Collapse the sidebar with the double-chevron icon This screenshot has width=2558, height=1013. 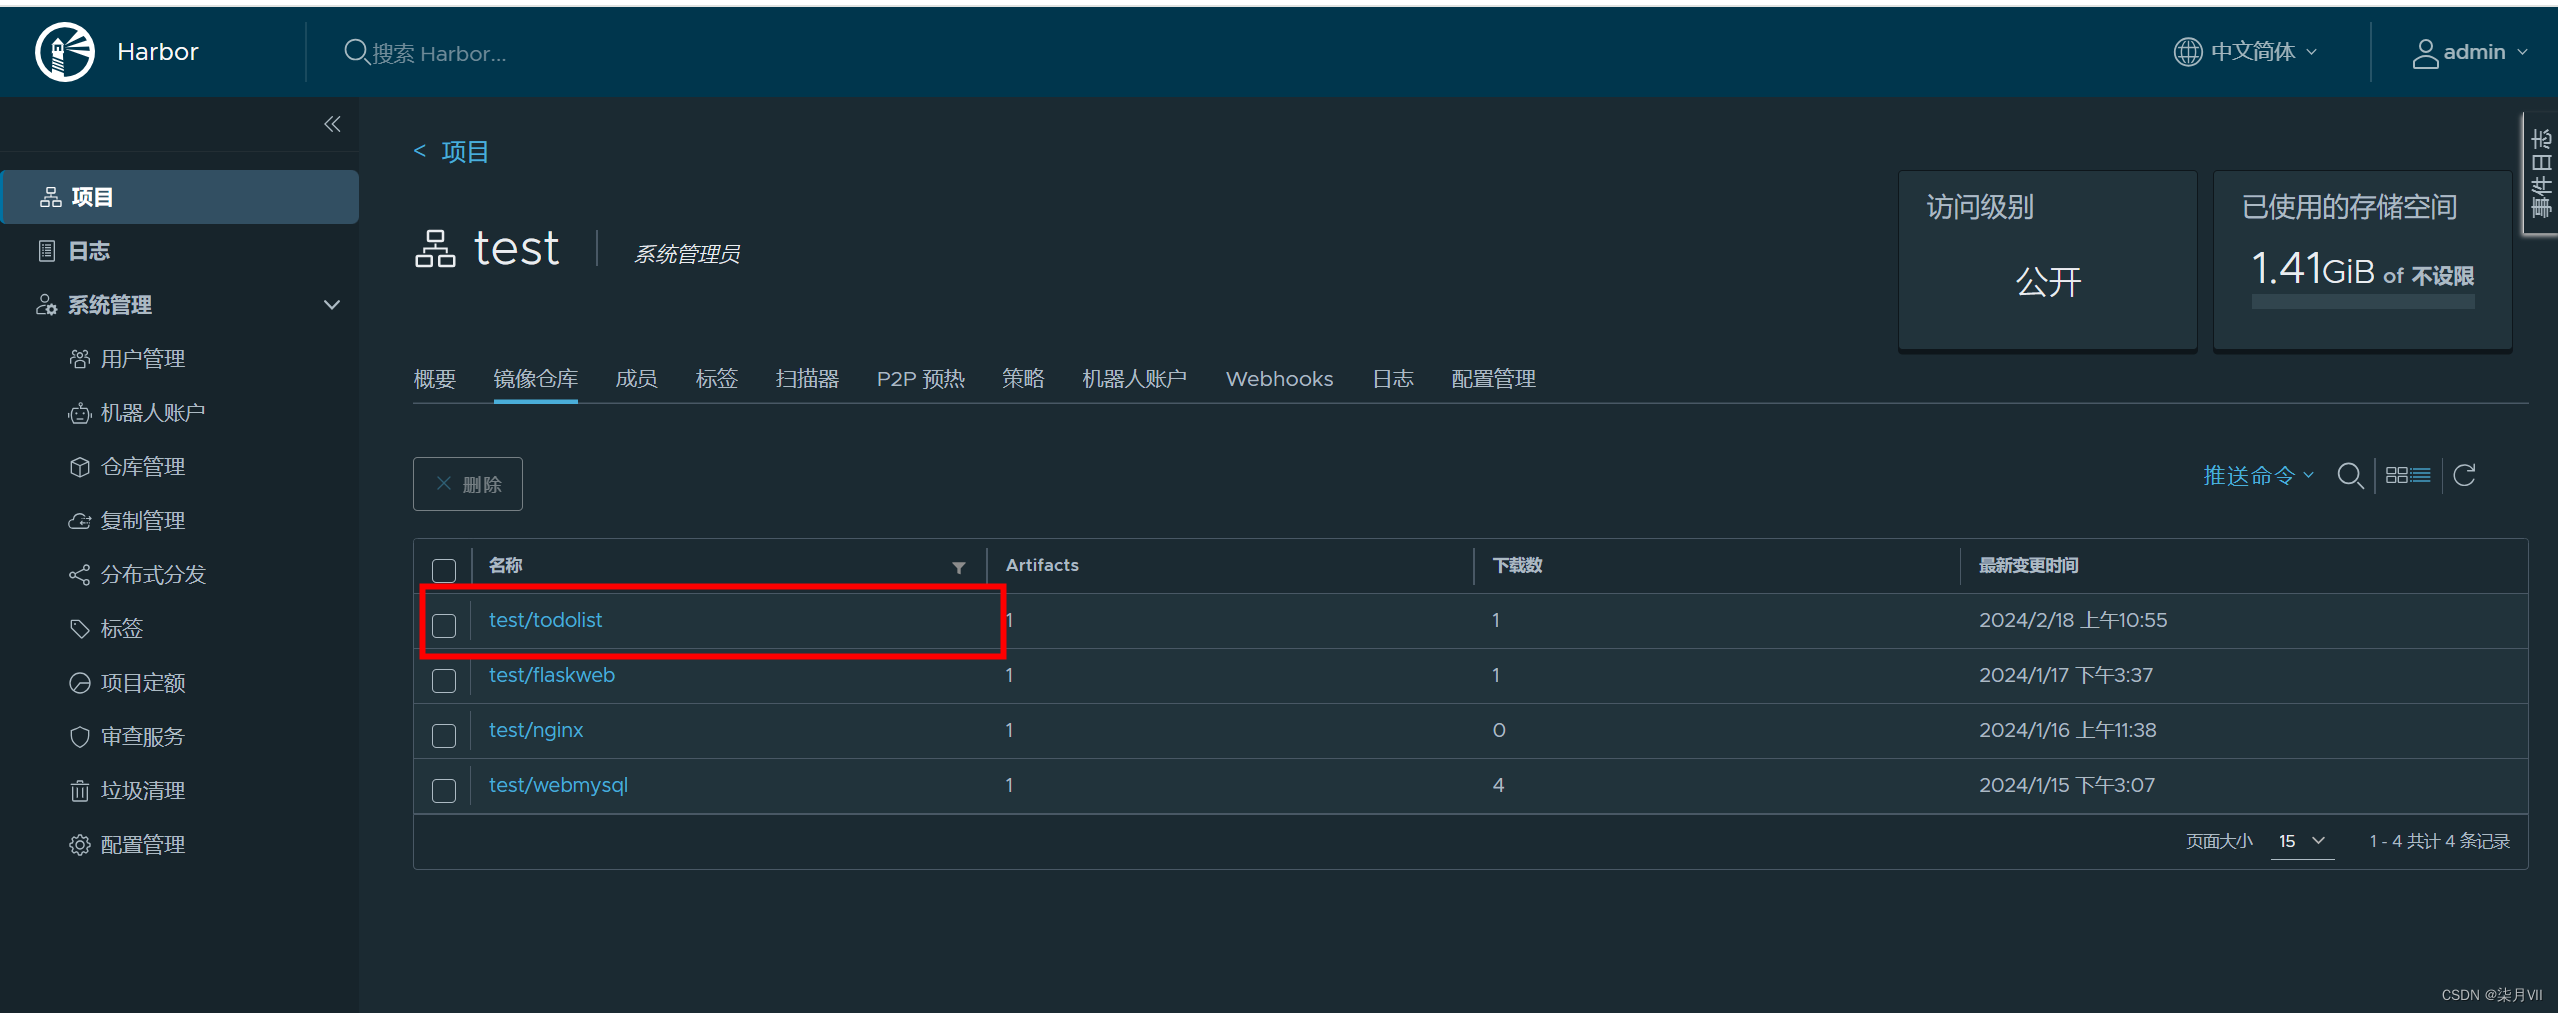[x=332, y=124]
